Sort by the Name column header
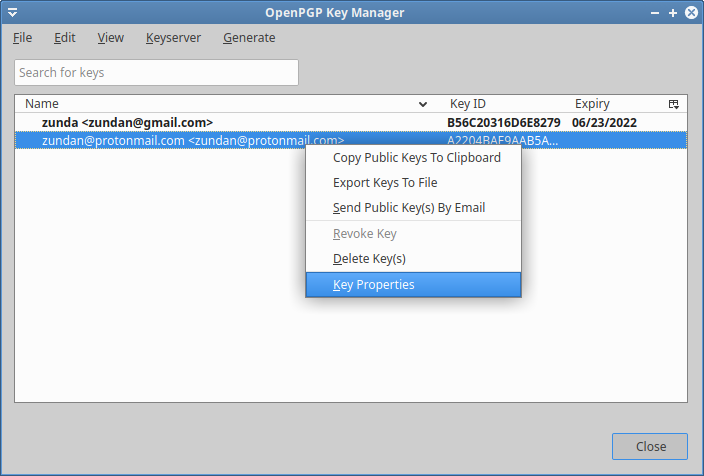Screen dimensions: 704x476 (x=224, y=104)
